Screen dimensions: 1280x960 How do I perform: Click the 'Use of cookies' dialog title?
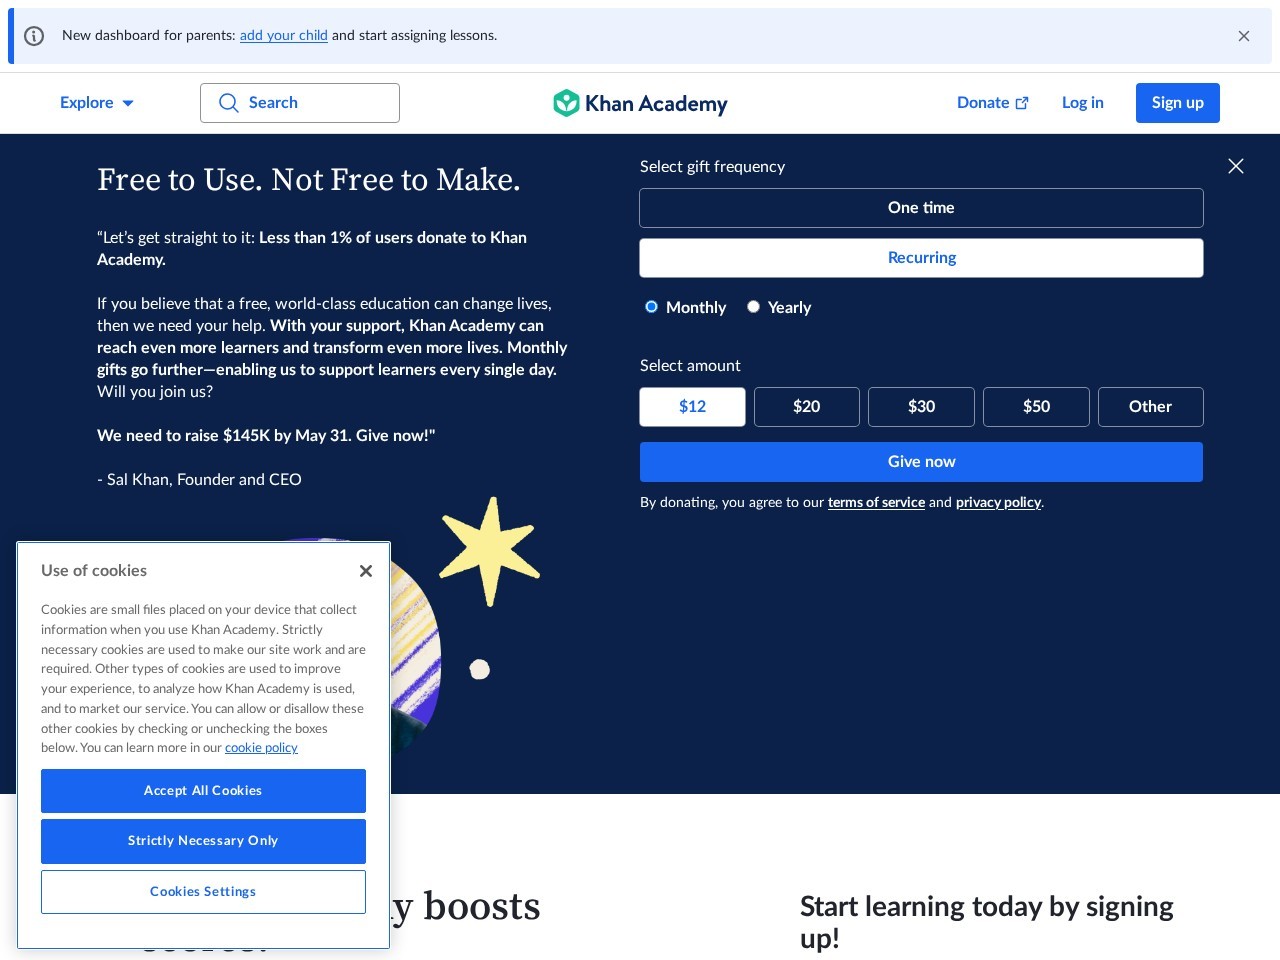click(94, 571)
